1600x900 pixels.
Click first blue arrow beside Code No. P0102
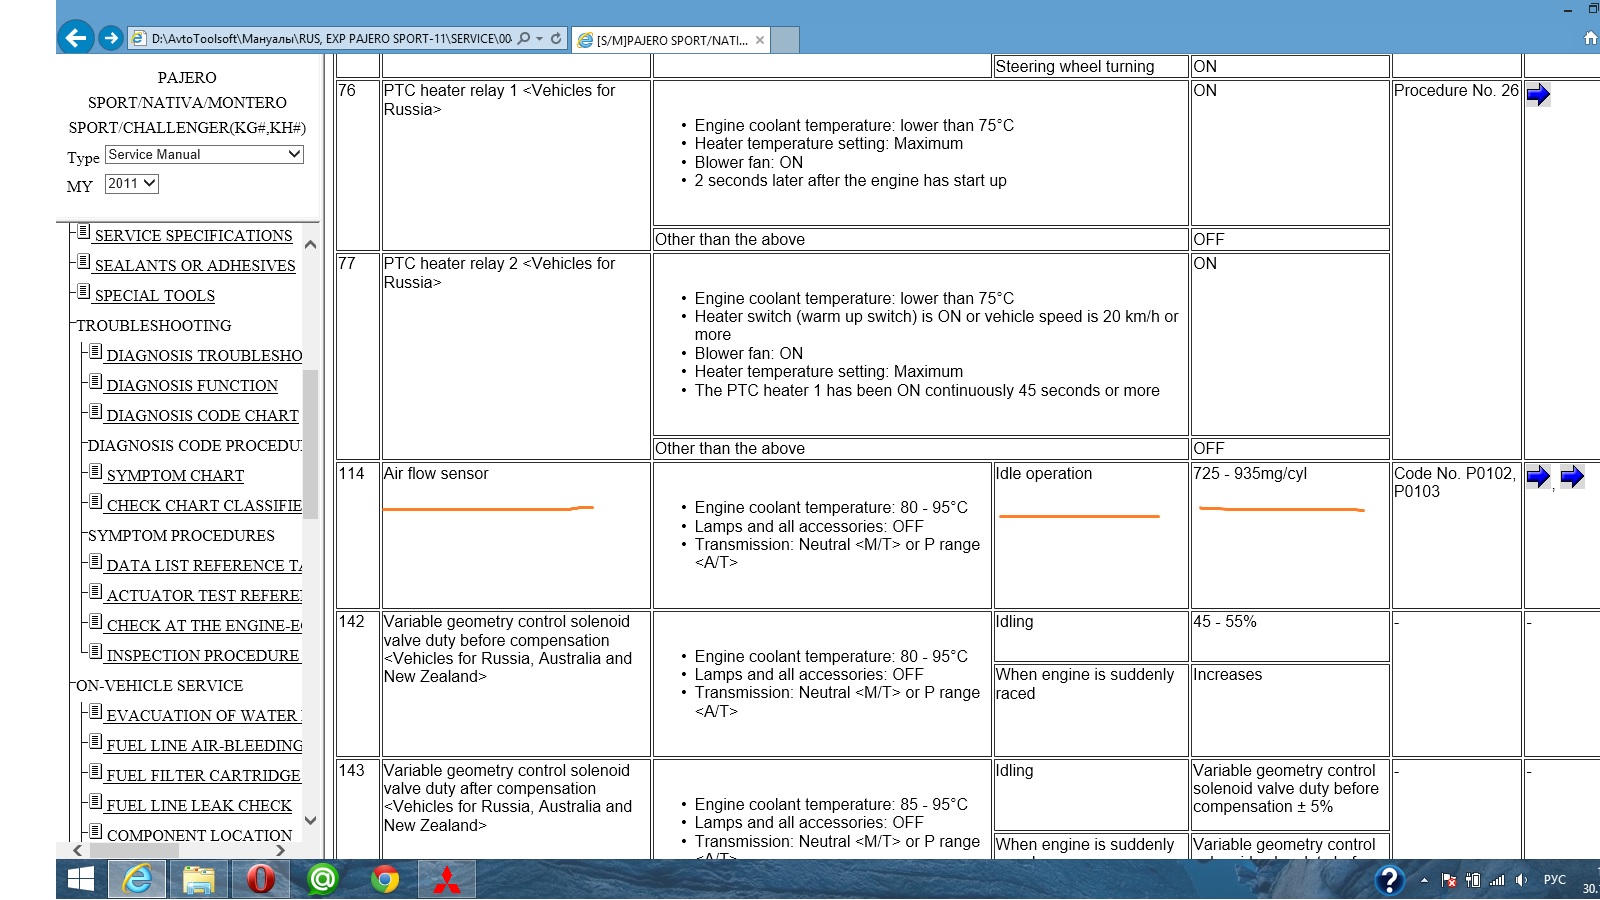[1538, 477]
